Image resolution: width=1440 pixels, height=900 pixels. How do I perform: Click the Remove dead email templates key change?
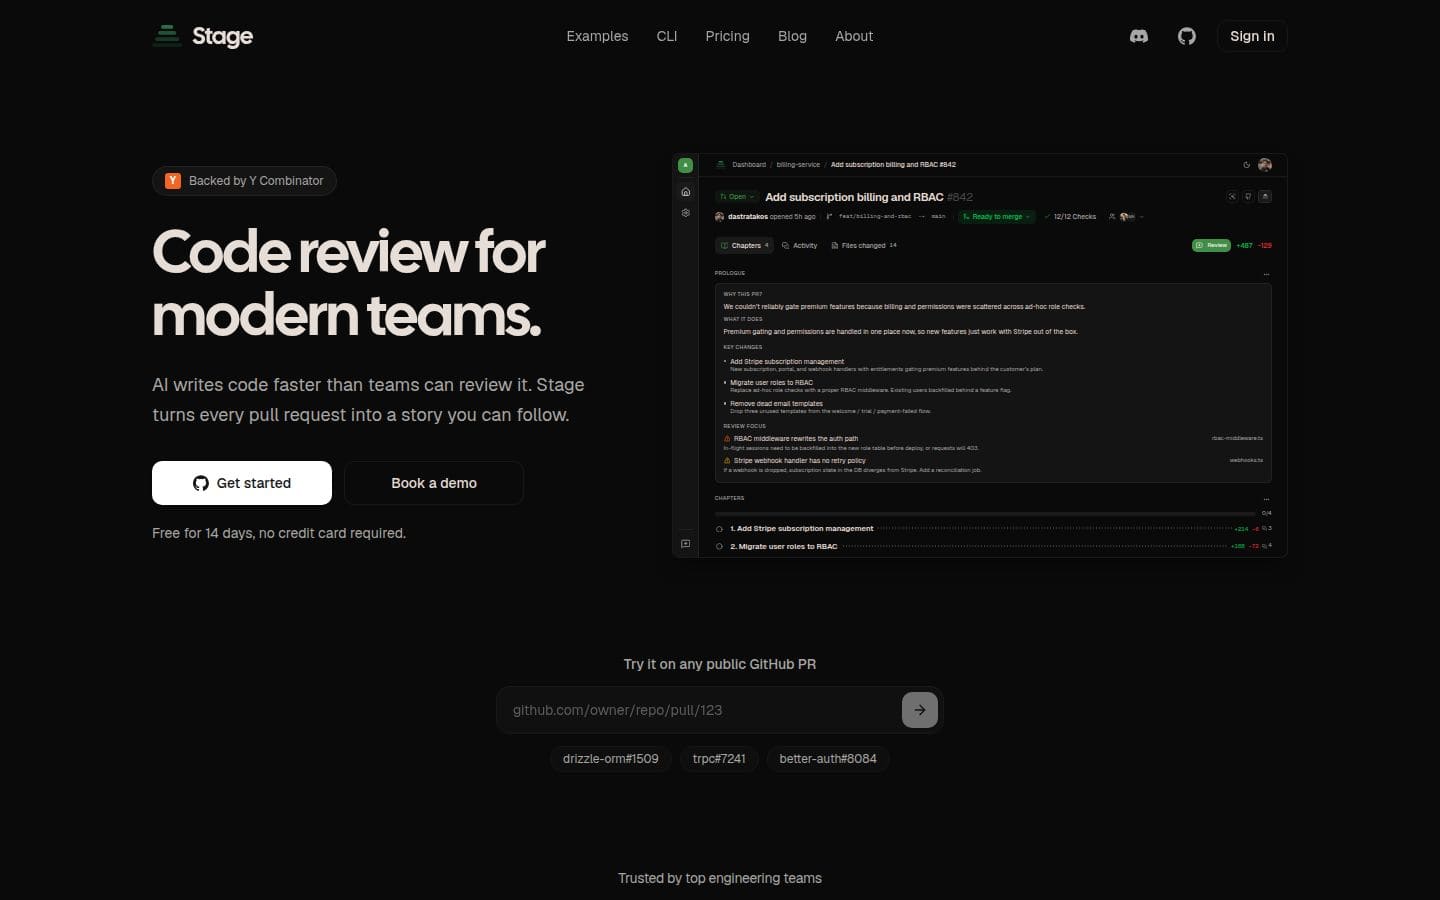pyautogui.click(x=776, y=404)
